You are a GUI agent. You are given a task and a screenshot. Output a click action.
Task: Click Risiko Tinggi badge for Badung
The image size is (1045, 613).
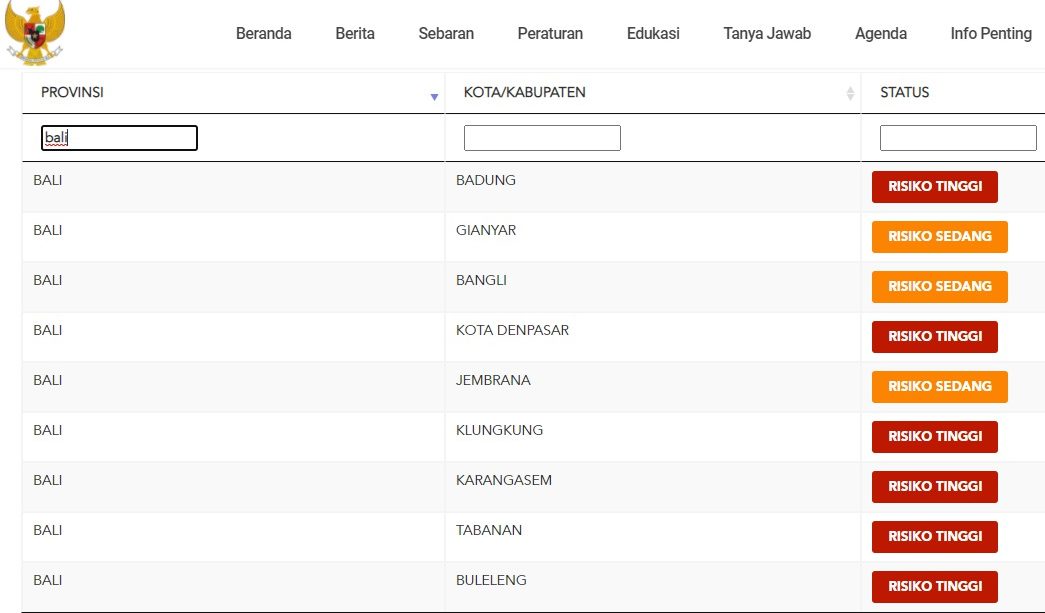click(935, 187)
